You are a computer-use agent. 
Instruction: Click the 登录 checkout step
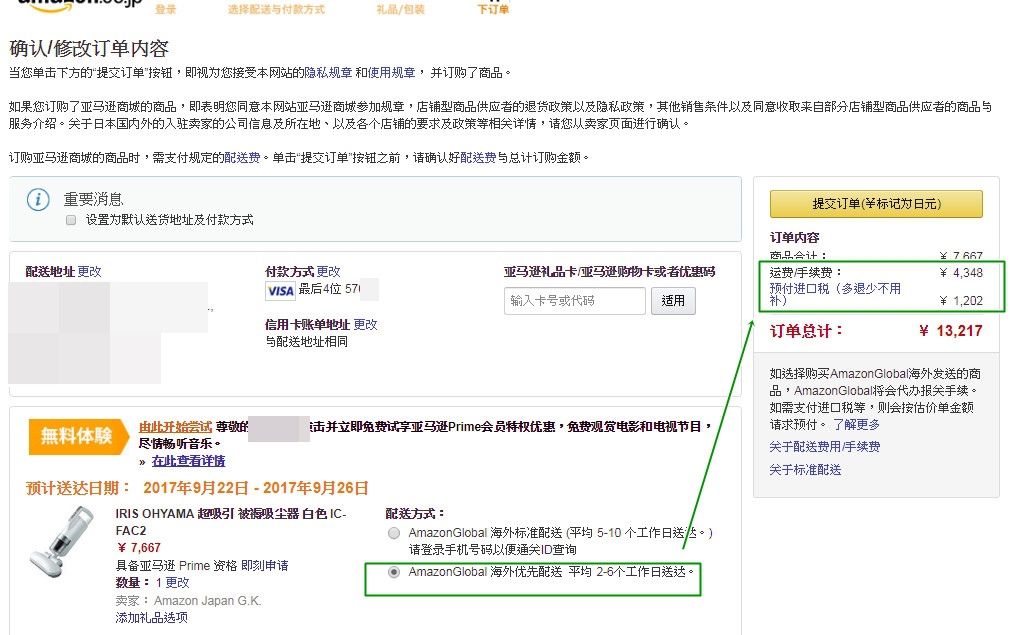point(166,10)
